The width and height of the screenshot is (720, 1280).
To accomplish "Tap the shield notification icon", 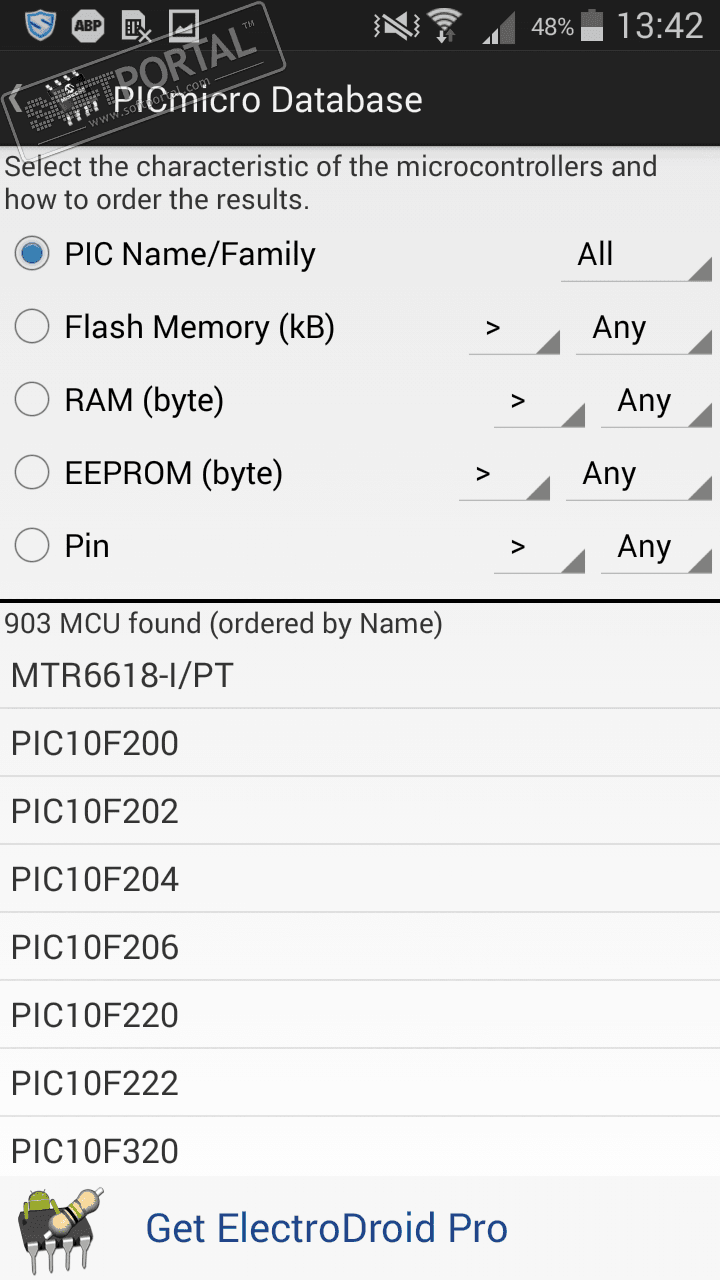I will tap(40, 26).
